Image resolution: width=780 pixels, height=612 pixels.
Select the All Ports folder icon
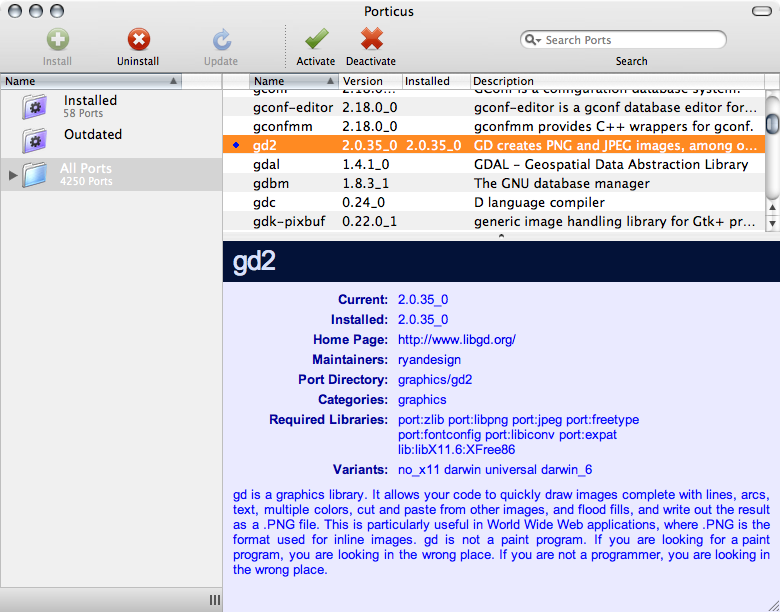[34, 175]
